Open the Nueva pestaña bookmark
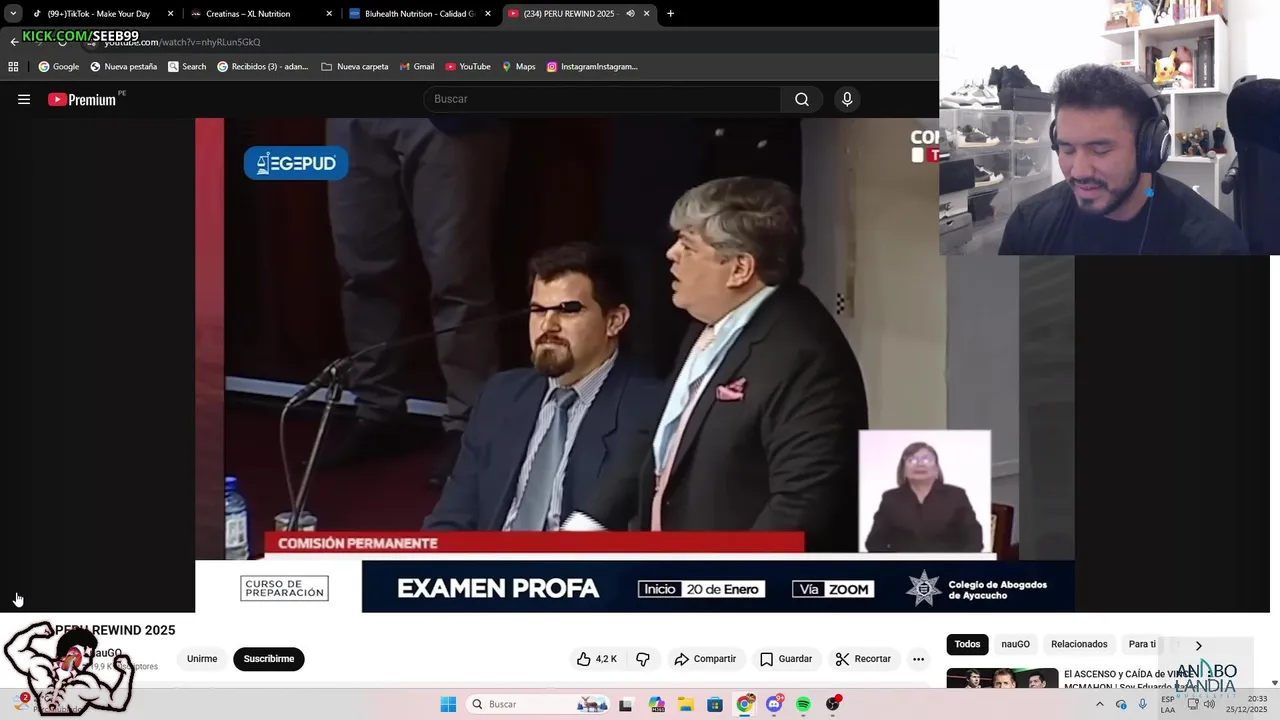1280x720 pixels. pyautogui.click(x=123, y=67)
